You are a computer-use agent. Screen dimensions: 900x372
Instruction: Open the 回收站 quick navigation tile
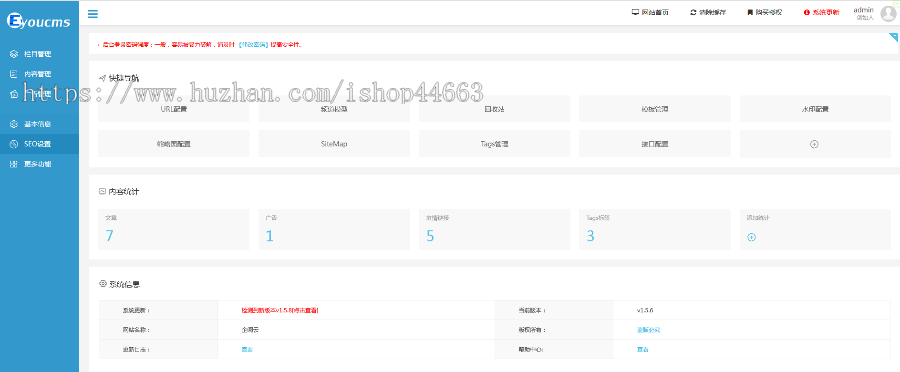(494, 109)
